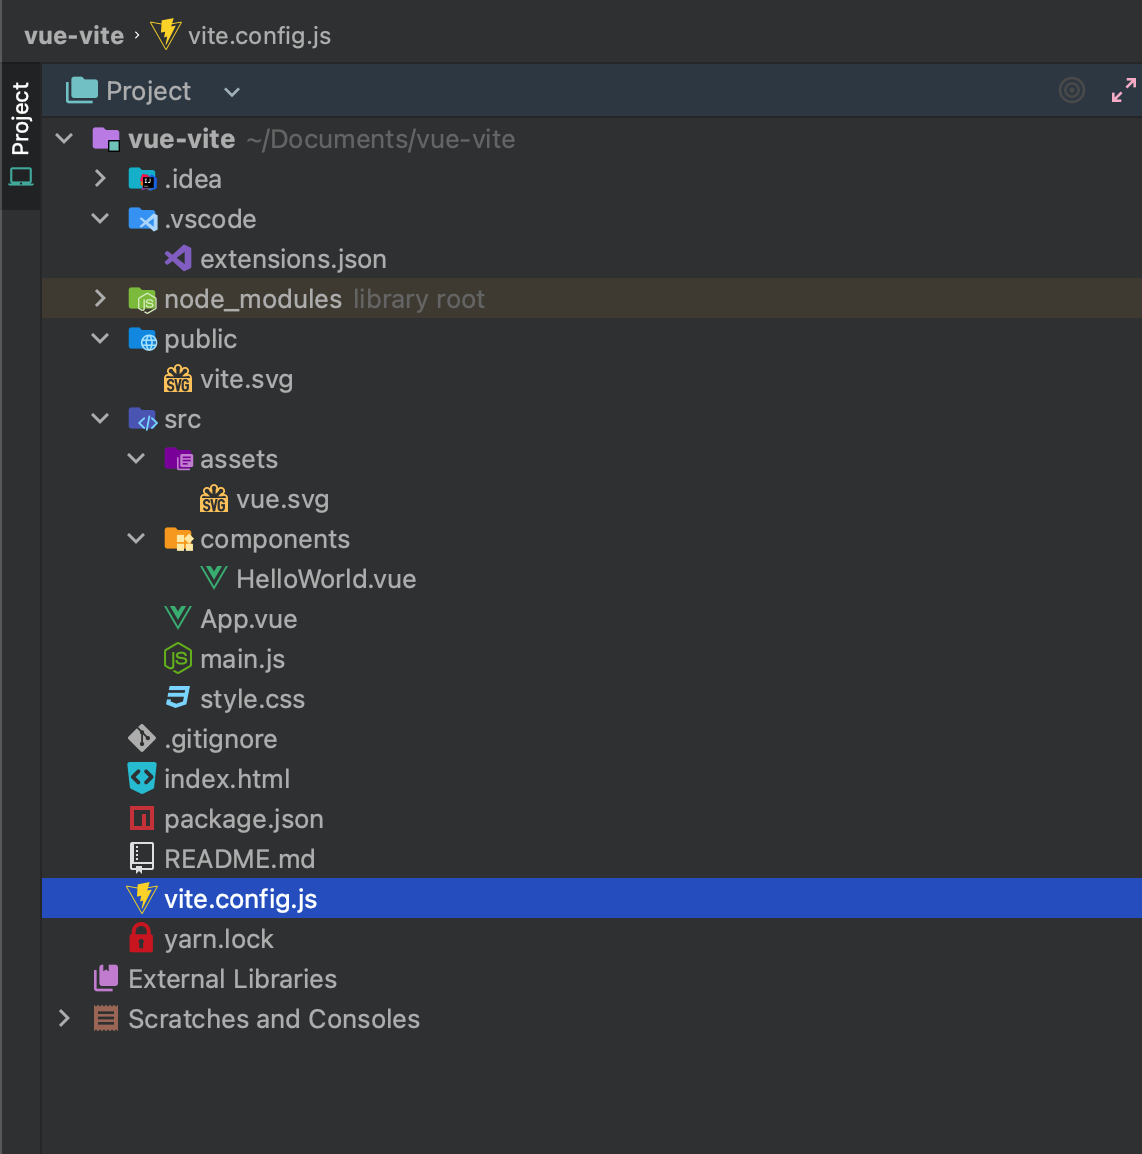Open package.json from the tree
The width and height of the screenshot is (1142, 1154).
click(x=243, y=818)
